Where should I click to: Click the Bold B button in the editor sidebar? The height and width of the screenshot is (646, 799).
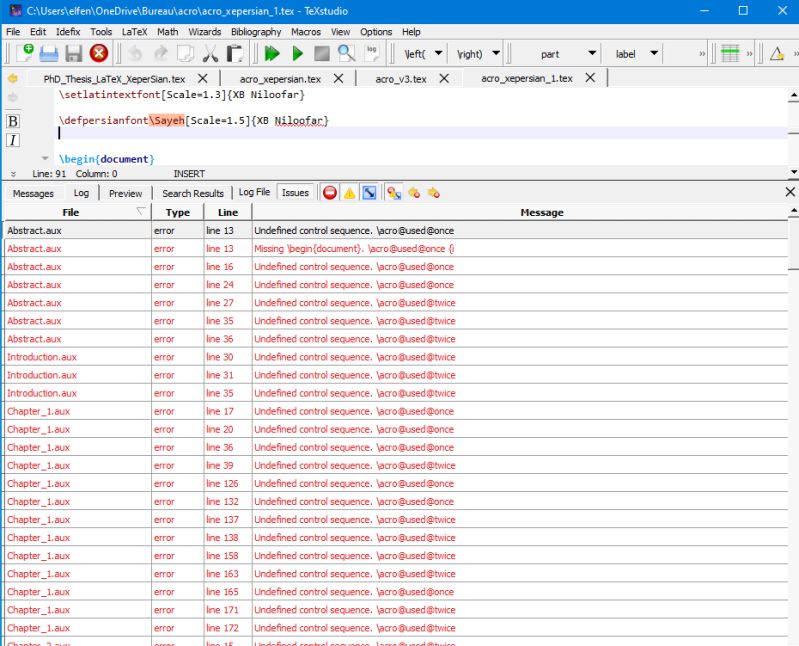(13, 121)
